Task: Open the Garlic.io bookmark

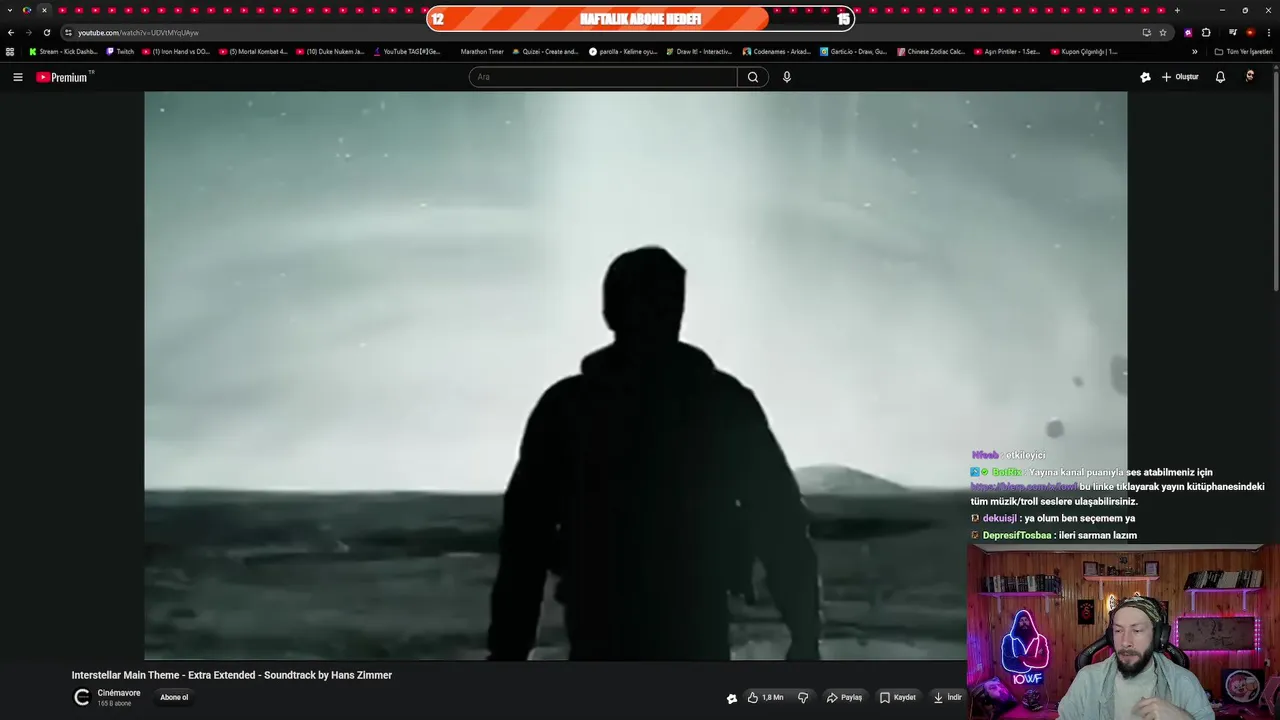Action: (854, 51)
